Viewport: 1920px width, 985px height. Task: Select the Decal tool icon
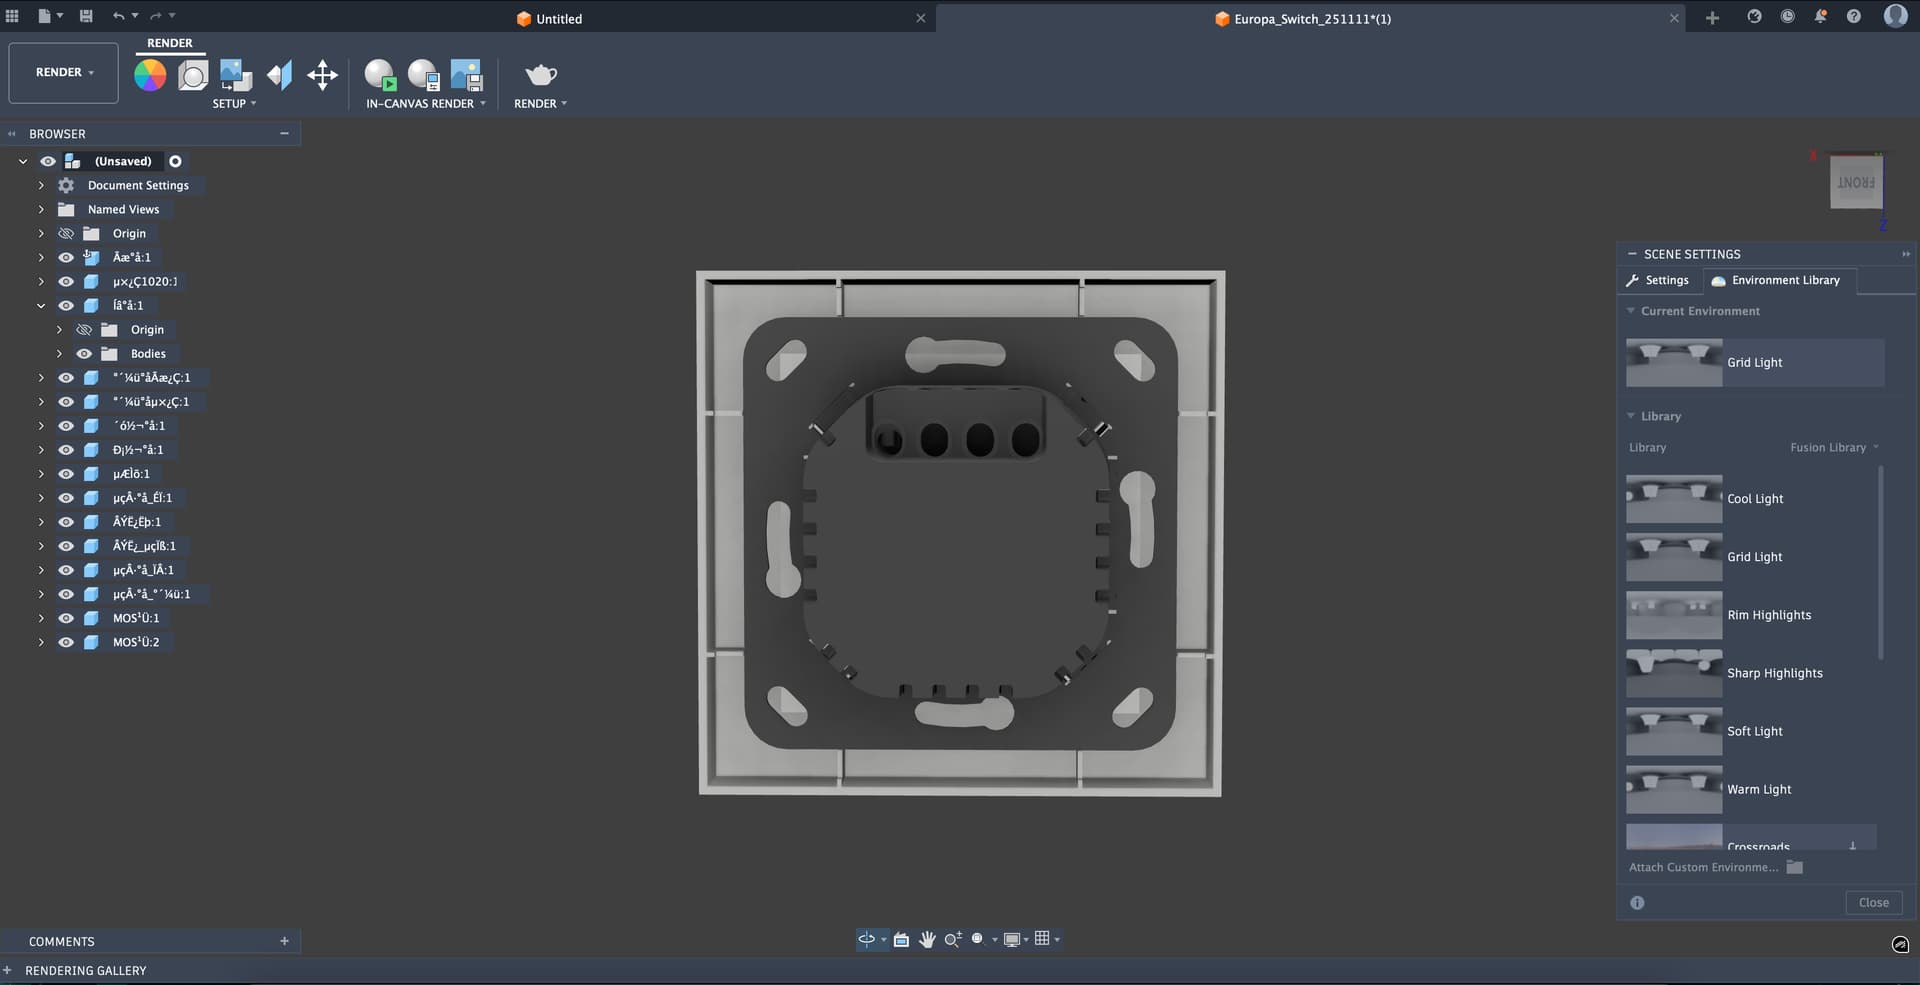click(x=236, y=75)
